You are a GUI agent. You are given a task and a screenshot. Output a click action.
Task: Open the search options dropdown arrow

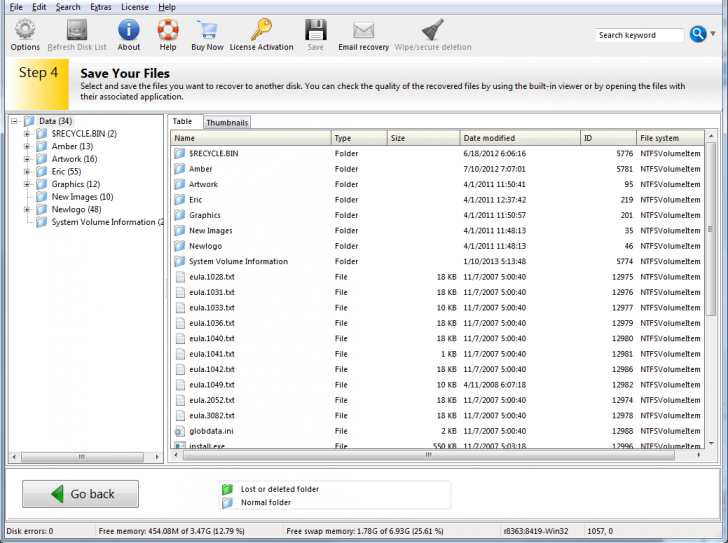point(713,33)
